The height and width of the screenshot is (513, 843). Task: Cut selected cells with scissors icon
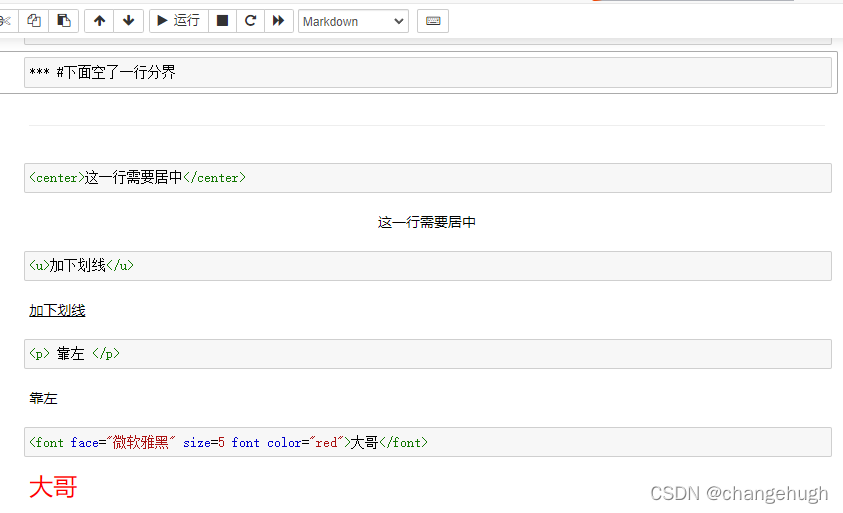click(x=6, y=21)
